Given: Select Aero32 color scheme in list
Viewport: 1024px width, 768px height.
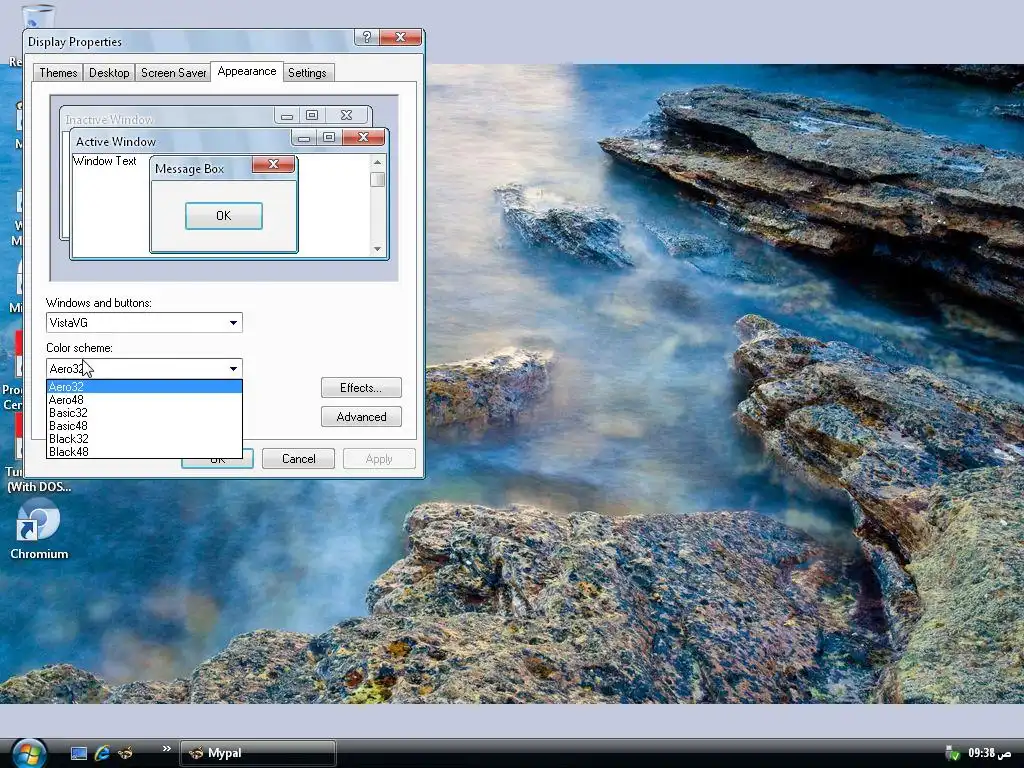Looking at the screenshot, I should coord(144,387).
